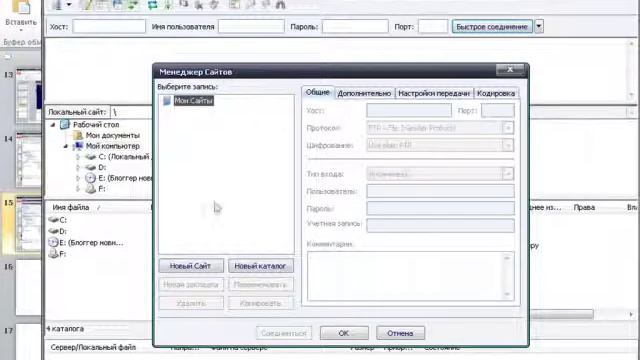Focus the Пользователь field
This screenshot has width=640, height=360.
point(440,191)
